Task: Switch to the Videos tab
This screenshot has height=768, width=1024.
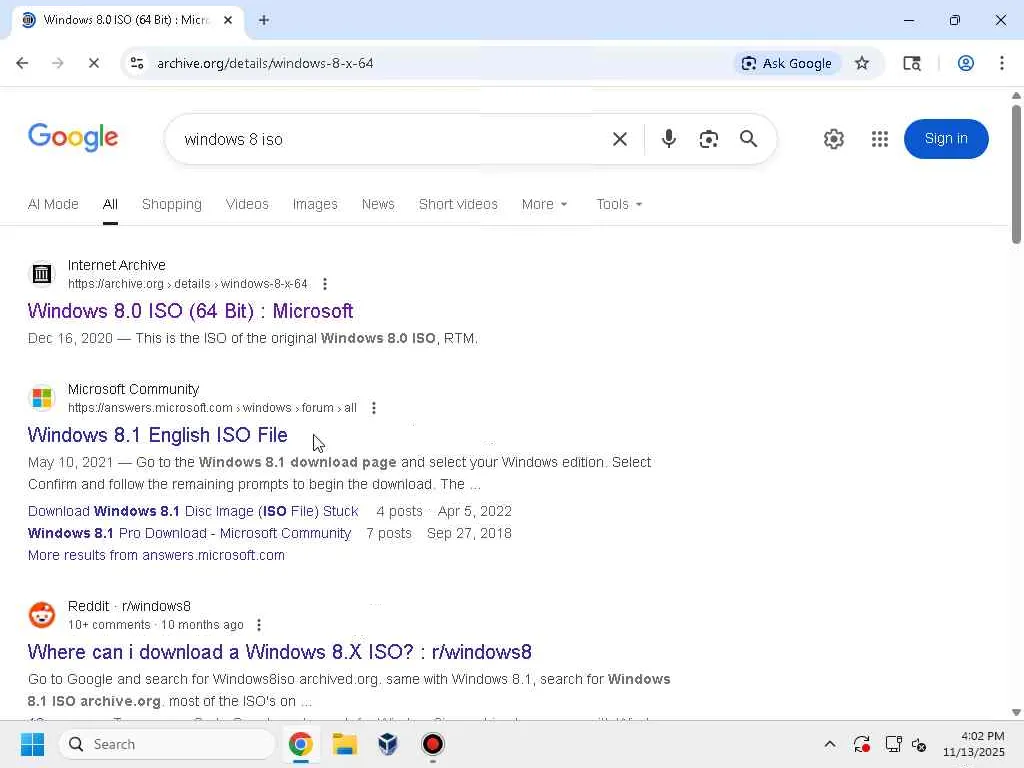Action: 247,204
